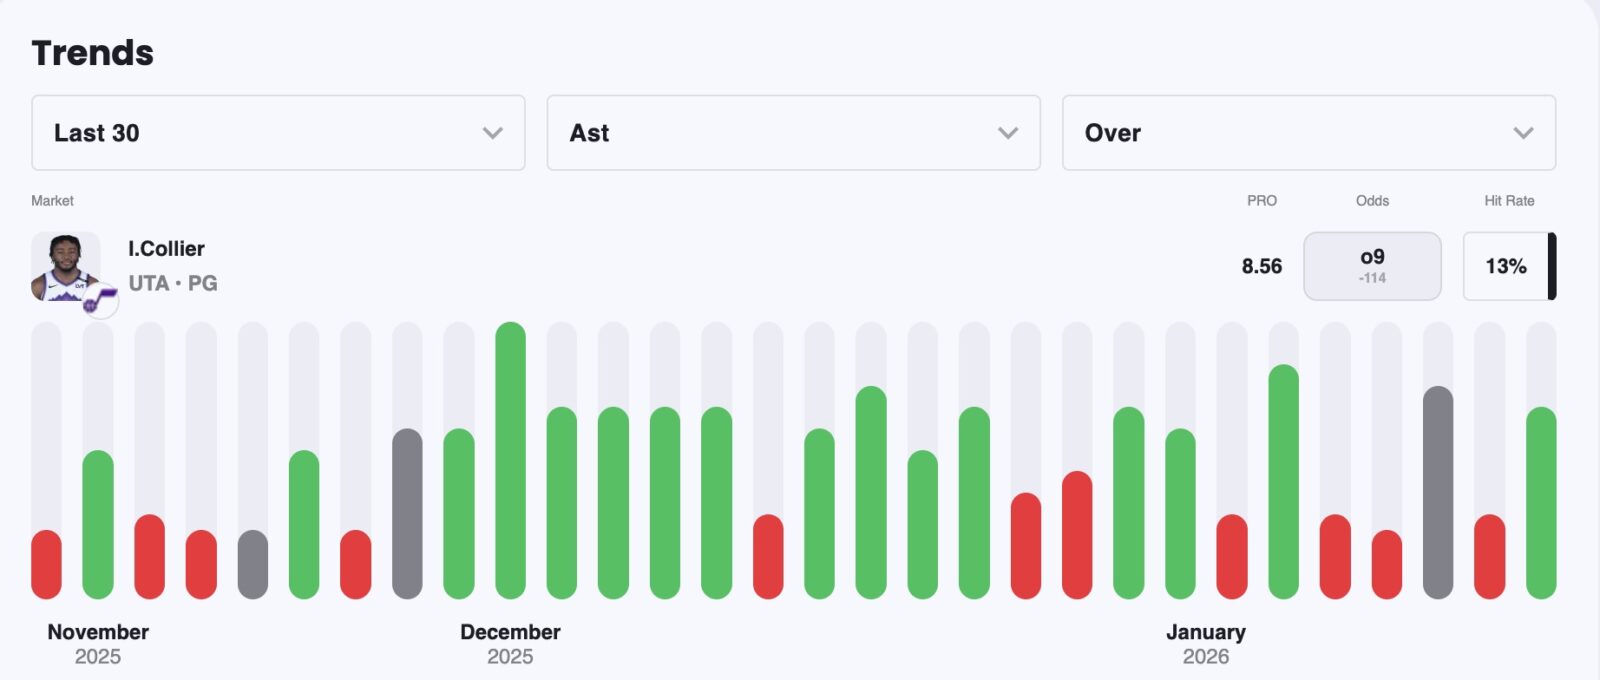
Task: Click the 13% hit rate box
Action: click(x=1505, y=266)
